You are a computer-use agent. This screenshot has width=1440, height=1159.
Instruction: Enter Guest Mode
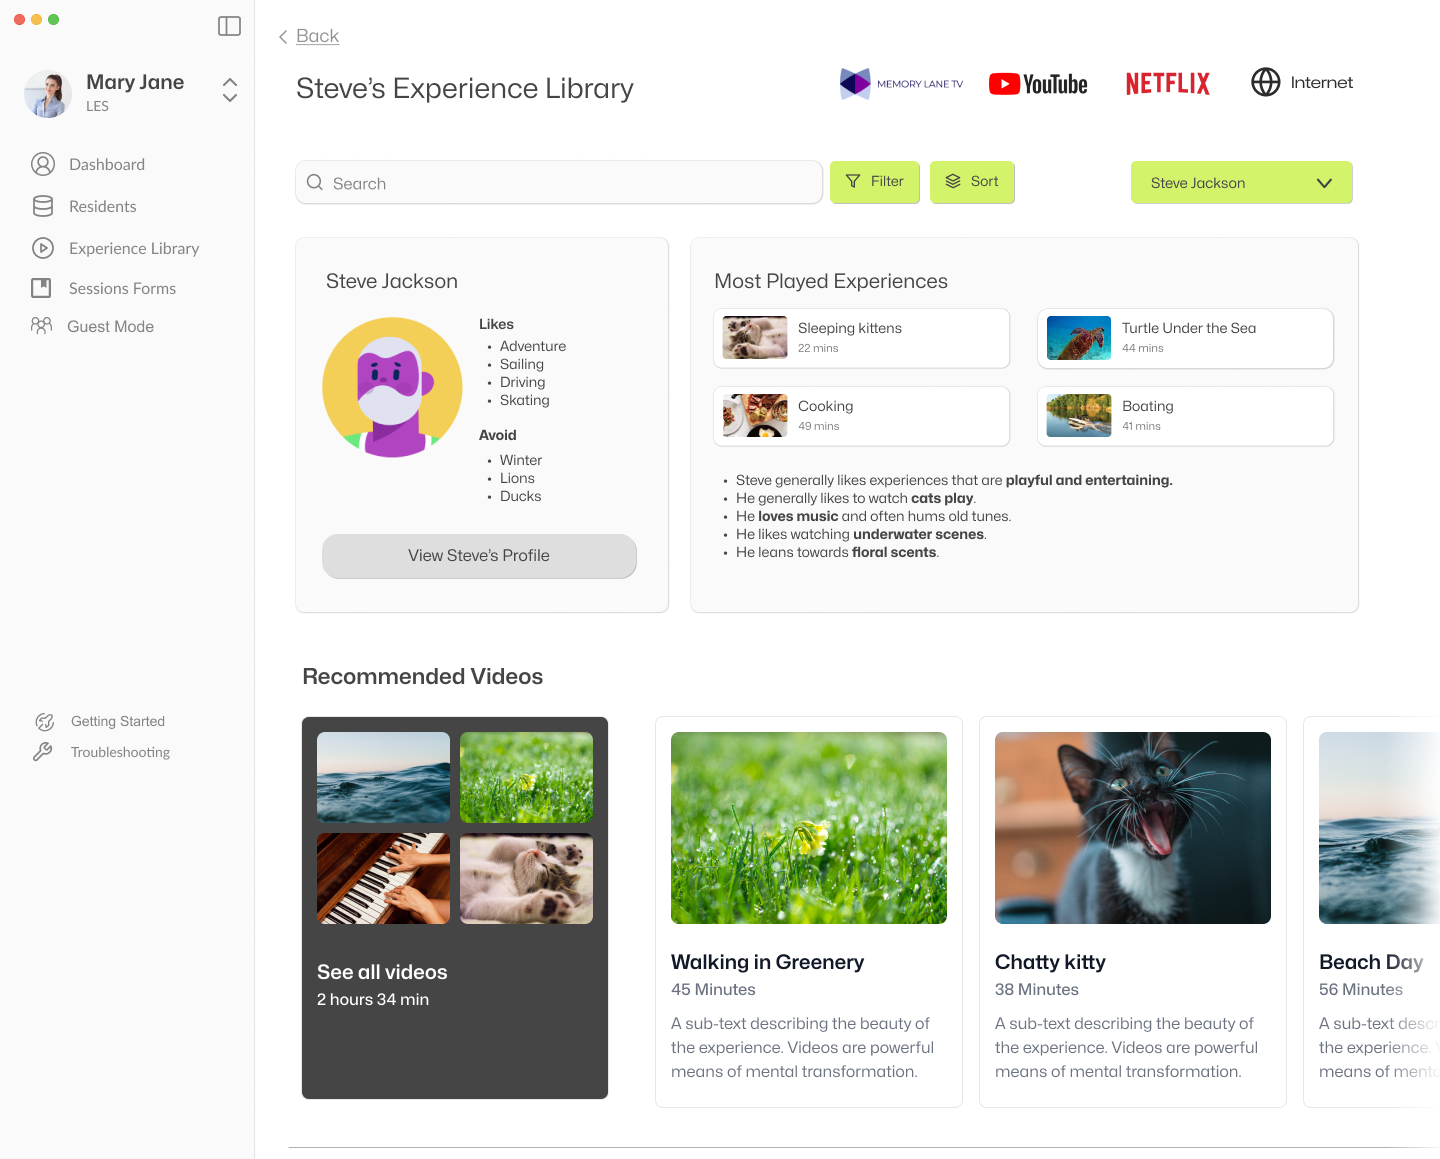pos(110,326)
